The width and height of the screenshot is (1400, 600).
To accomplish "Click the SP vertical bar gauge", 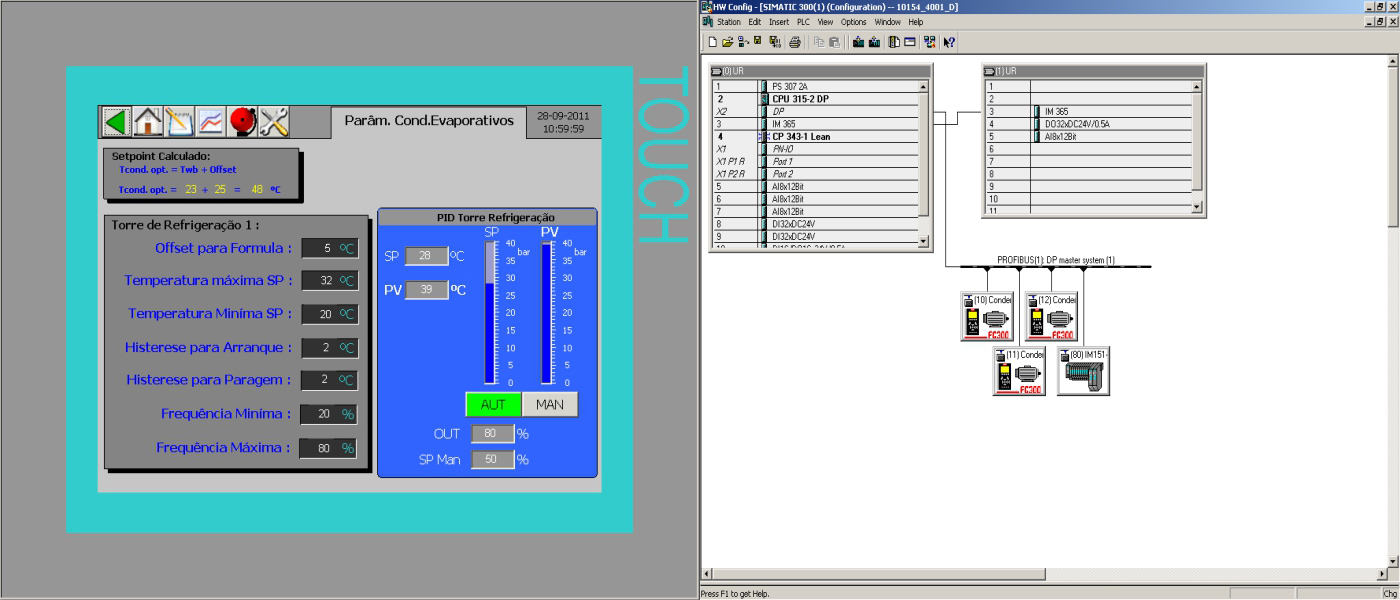I will click(490, 313).
